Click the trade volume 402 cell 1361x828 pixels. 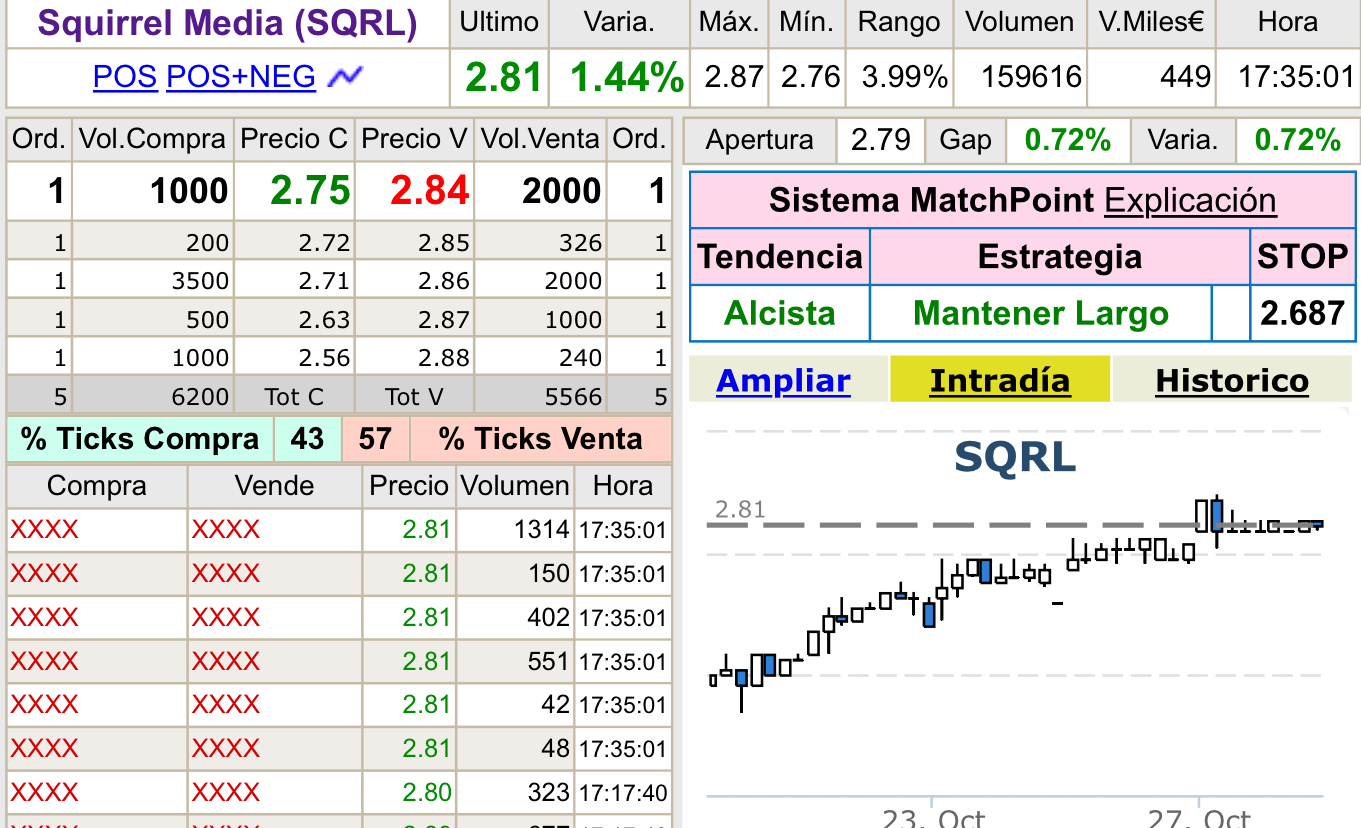click(516, 617)
